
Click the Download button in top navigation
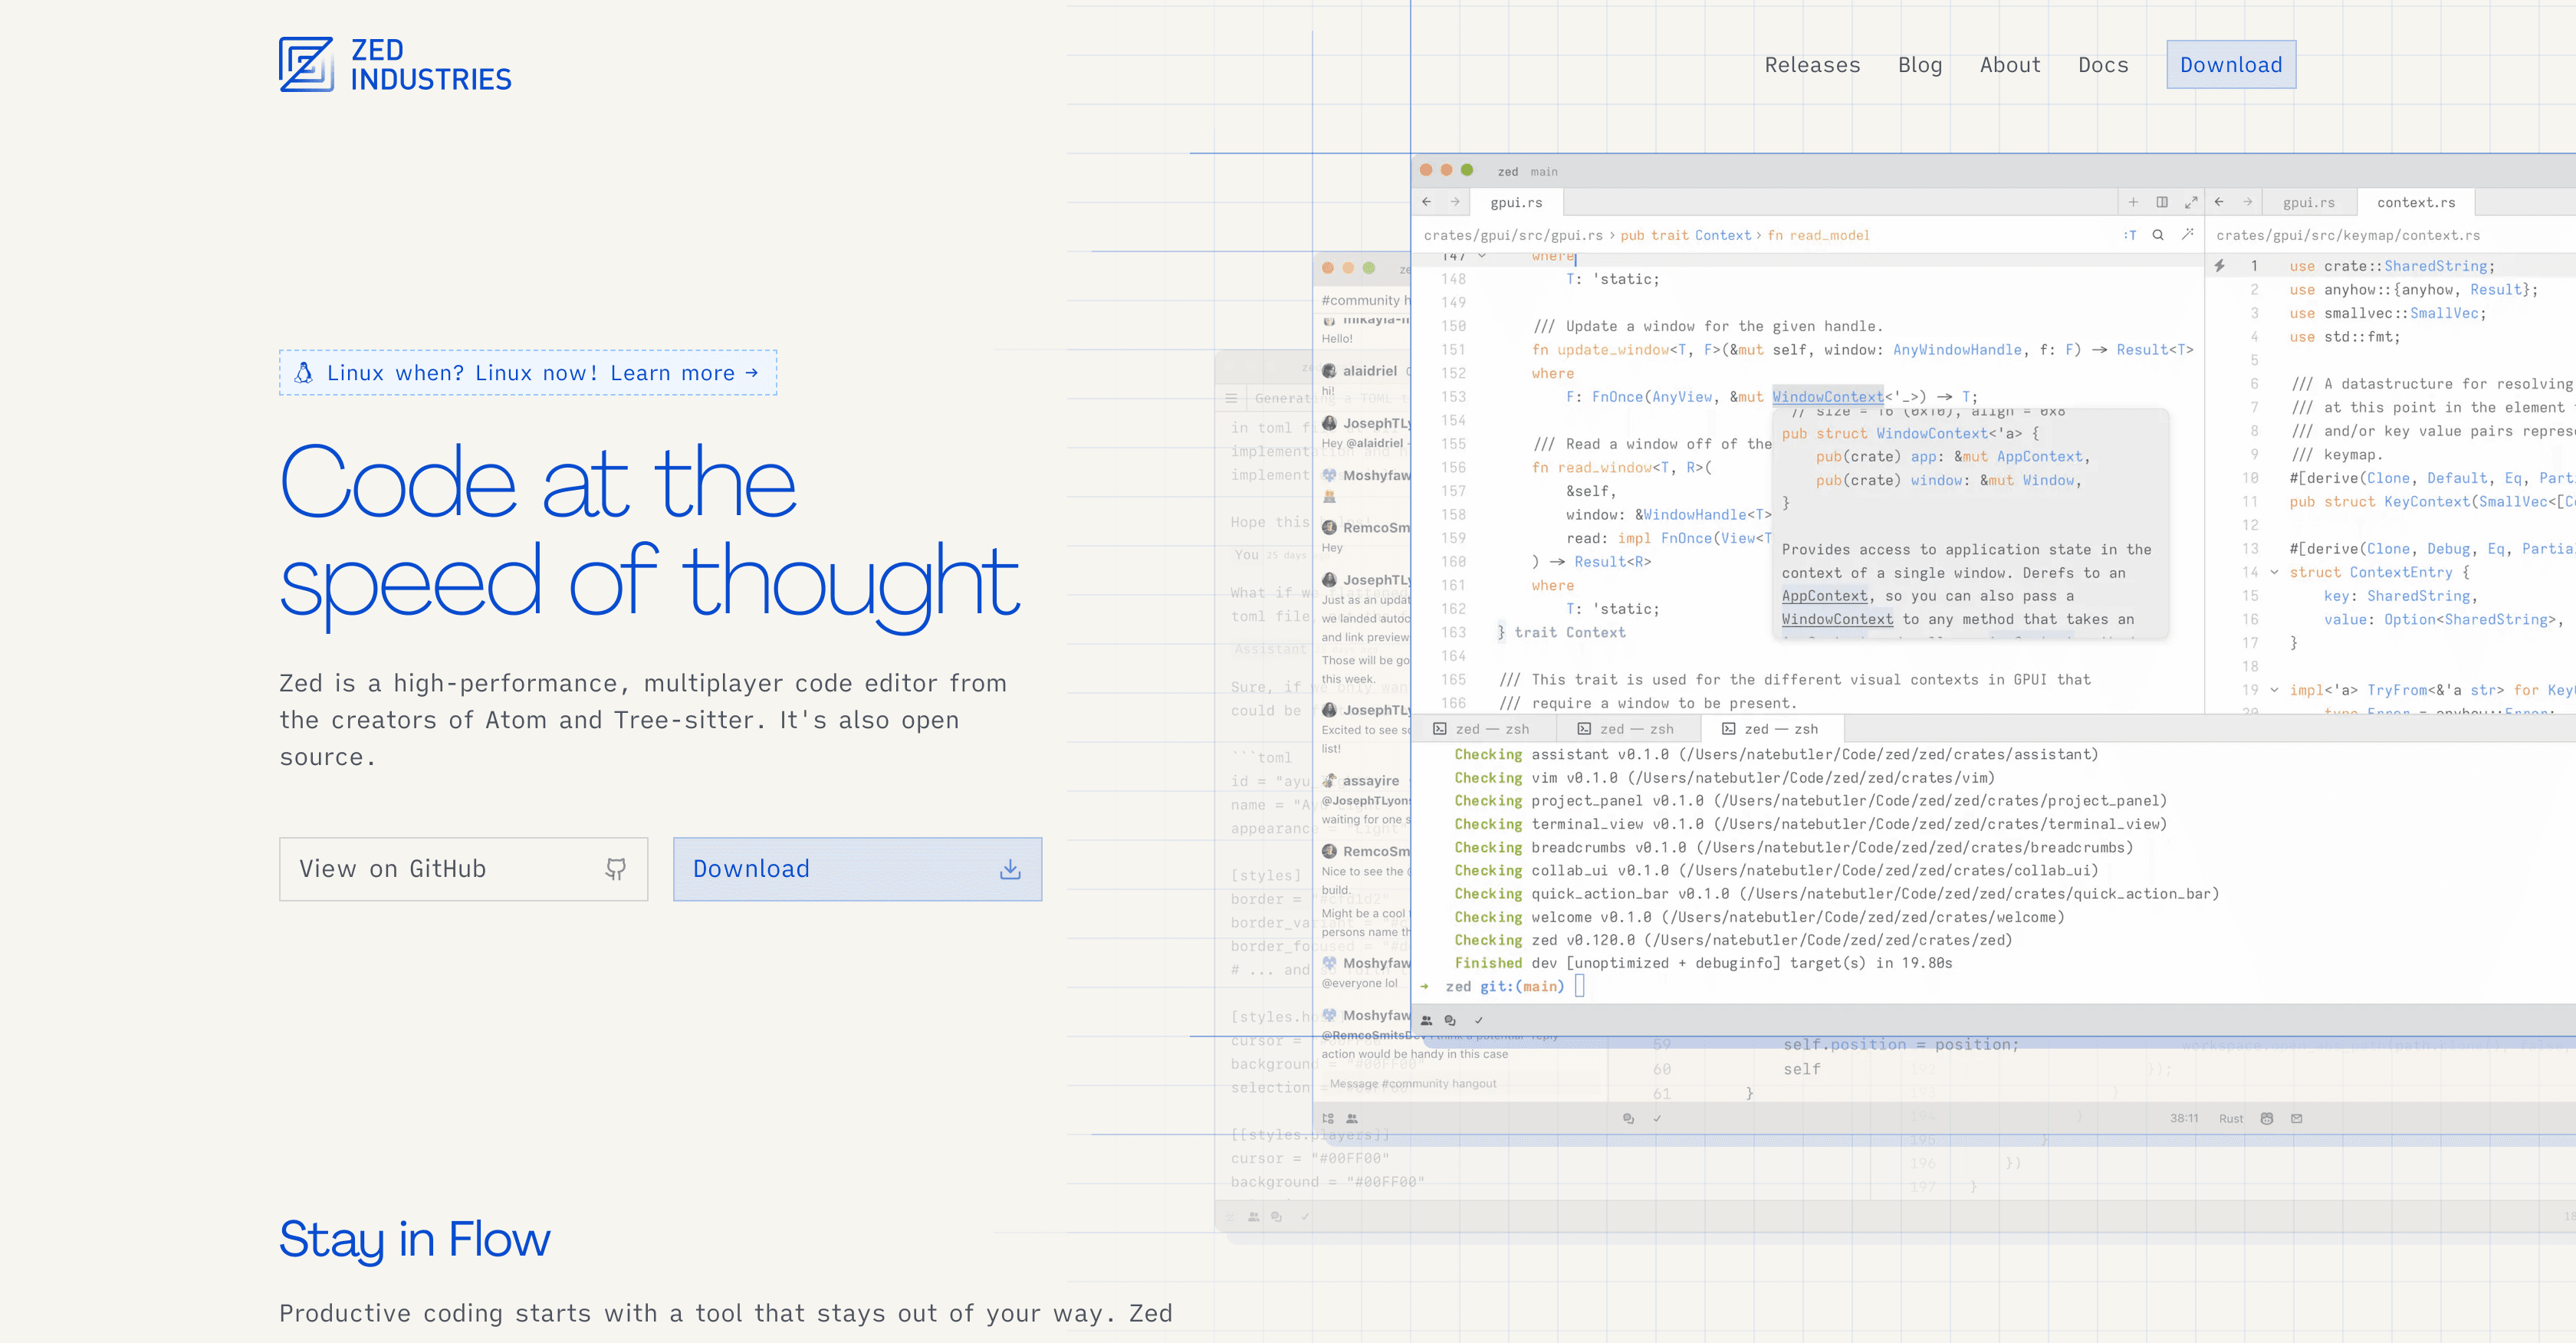pyautogui.click(x=2230, y=65)
